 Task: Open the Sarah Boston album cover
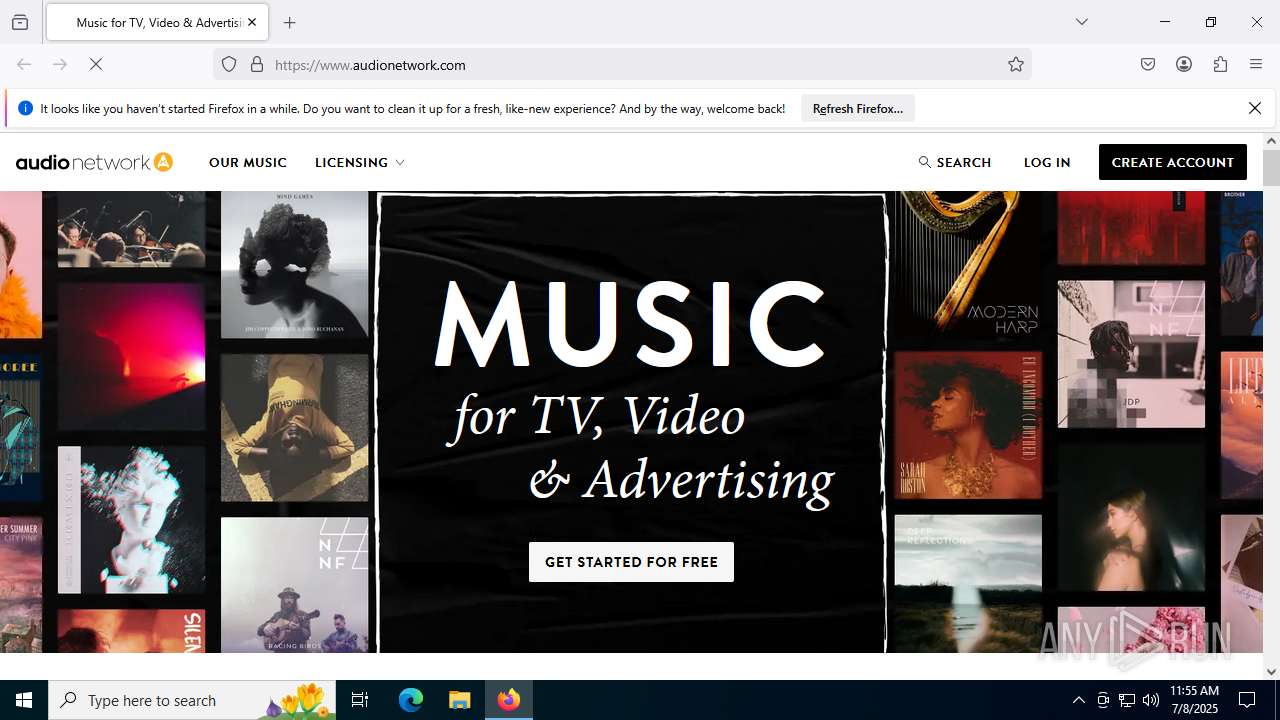pos(967,425)
